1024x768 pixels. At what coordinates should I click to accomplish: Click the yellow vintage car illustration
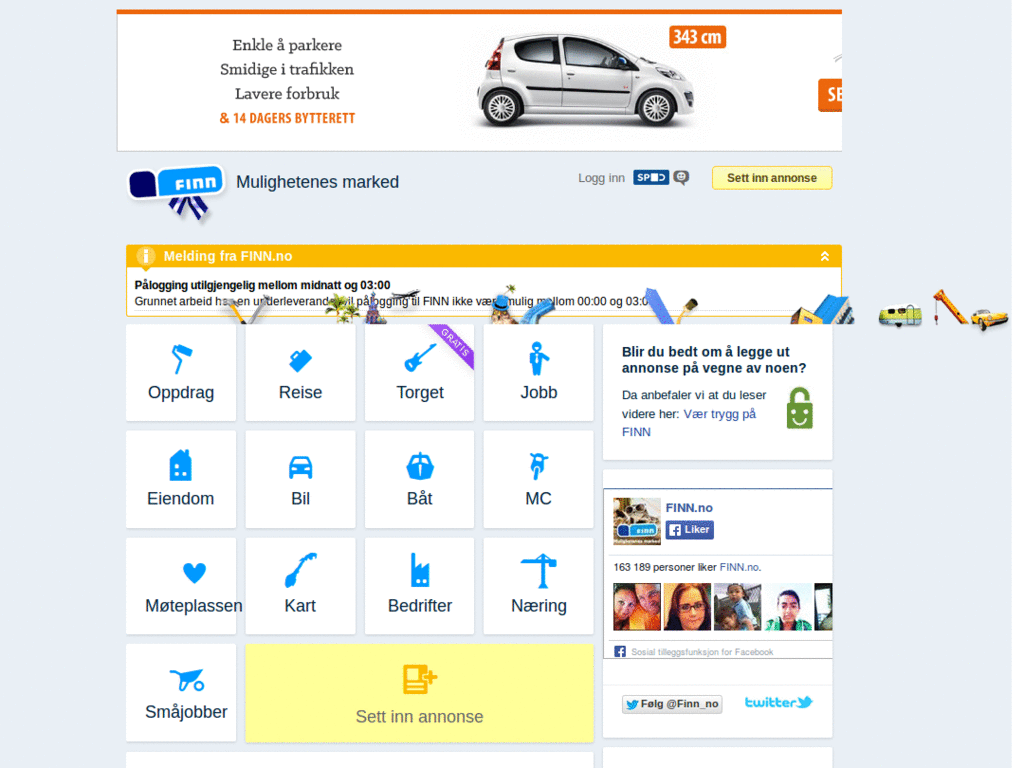[989, 318]
